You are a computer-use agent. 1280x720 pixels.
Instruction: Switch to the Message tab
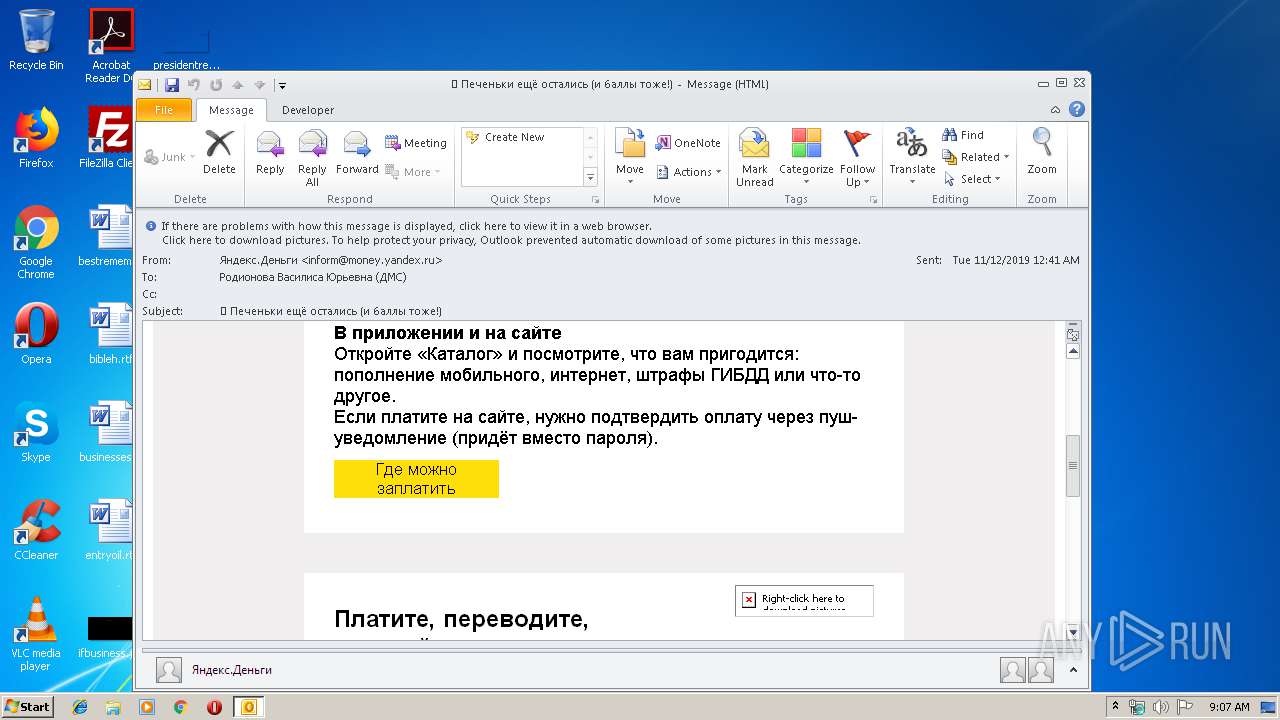[231, 110]
